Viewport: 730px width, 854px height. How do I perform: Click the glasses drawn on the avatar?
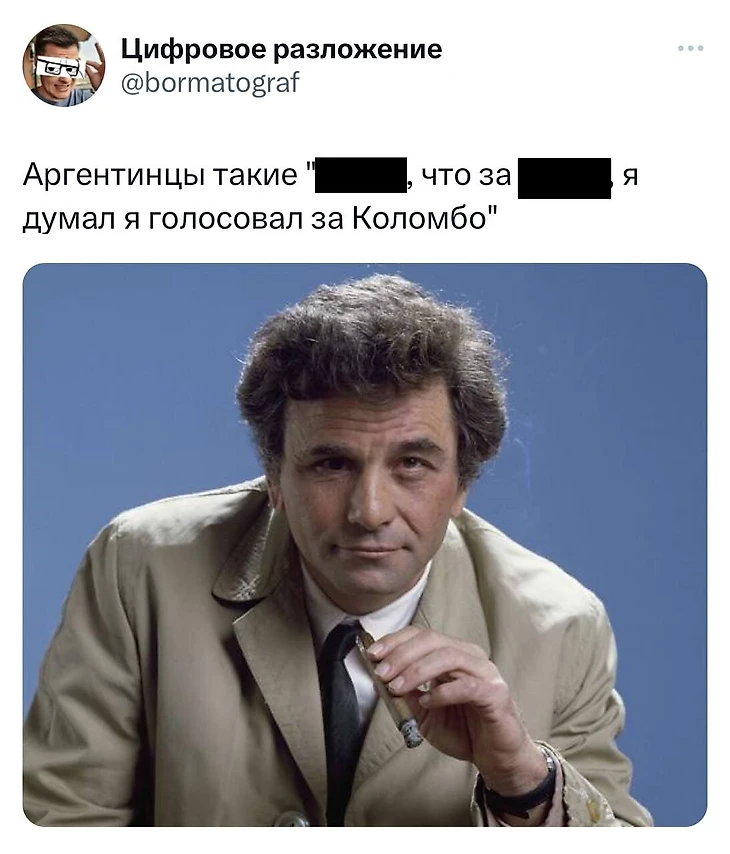(60, 67)
